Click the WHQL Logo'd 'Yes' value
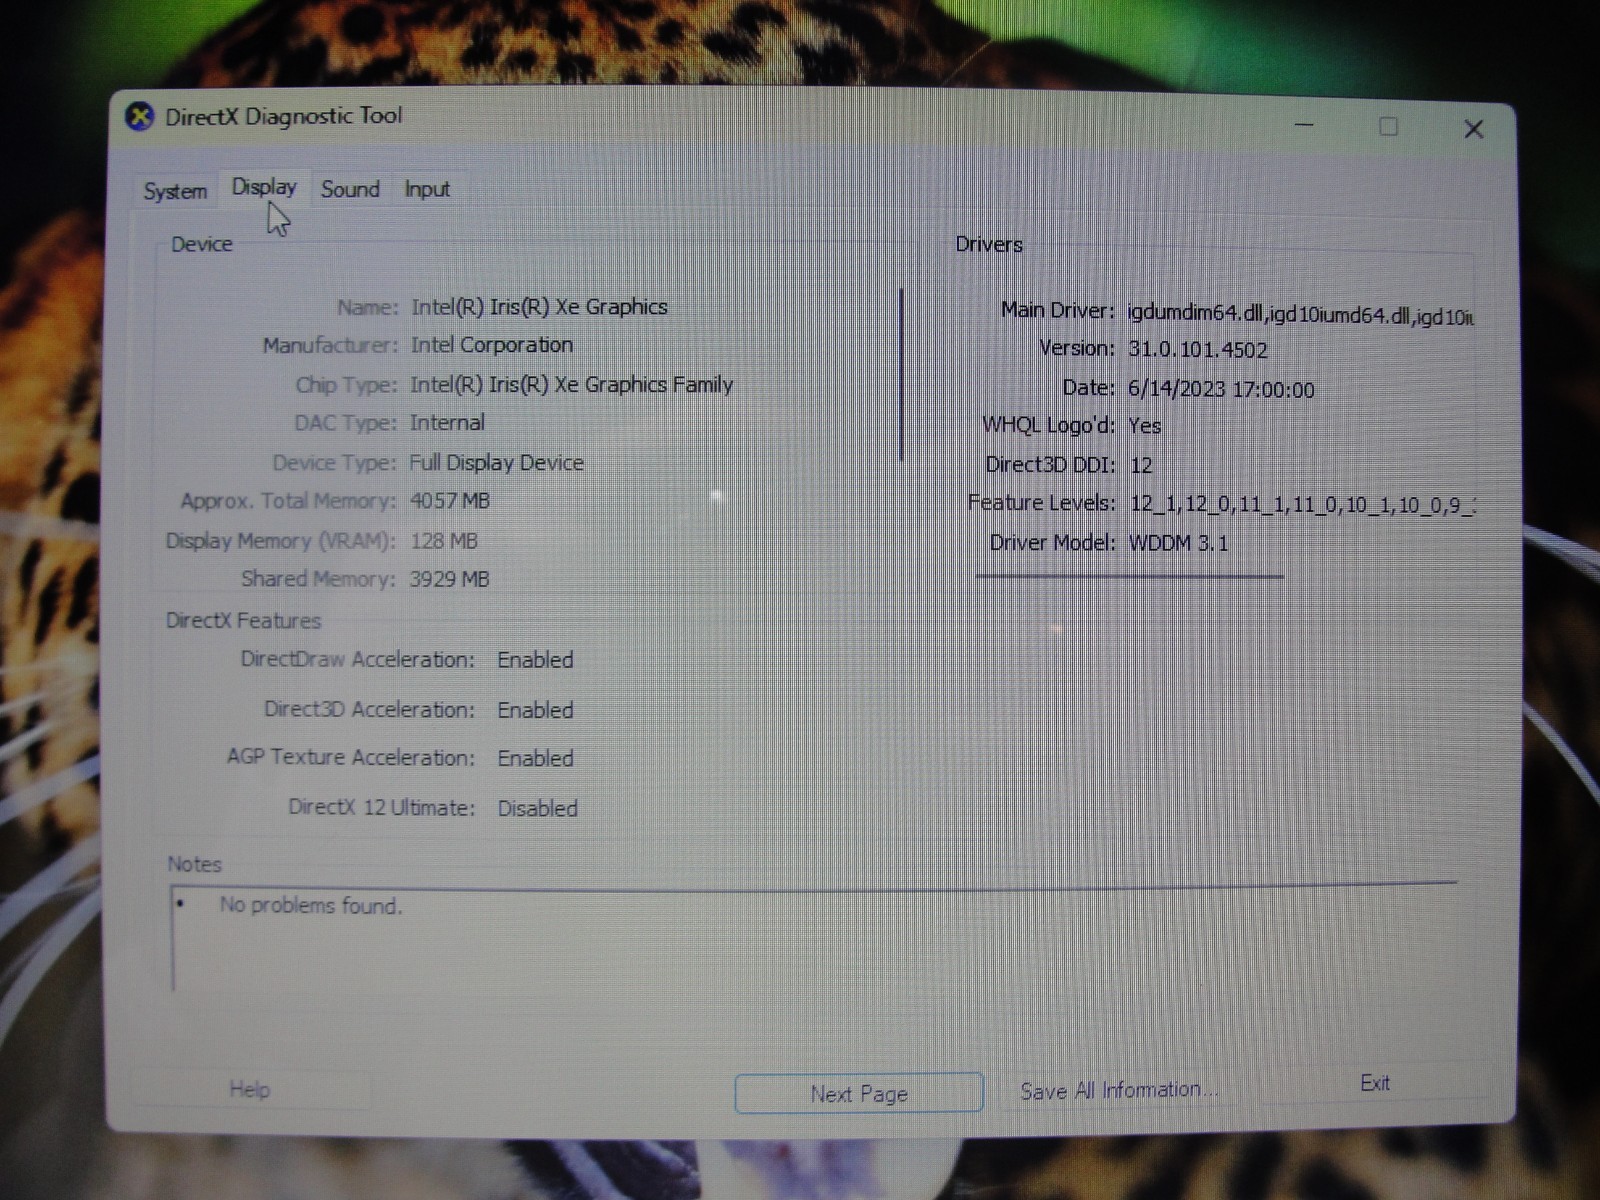 (1145, 426)
